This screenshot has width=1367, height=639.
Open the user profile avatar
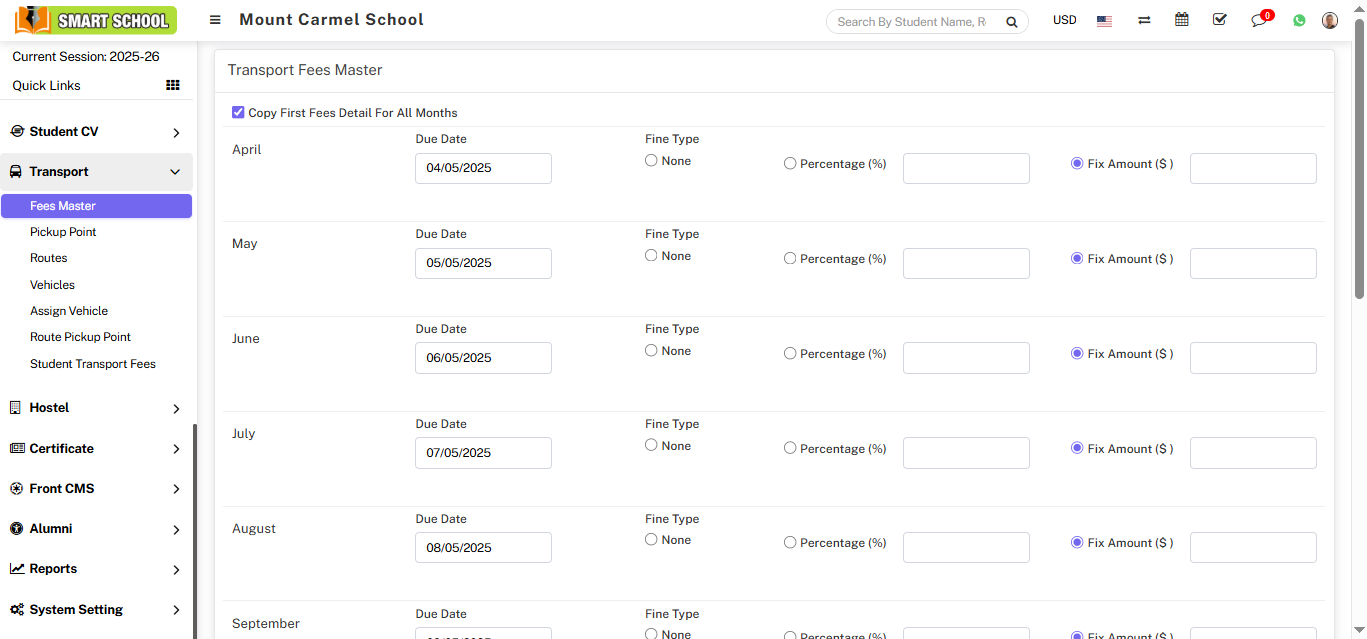1330,20
